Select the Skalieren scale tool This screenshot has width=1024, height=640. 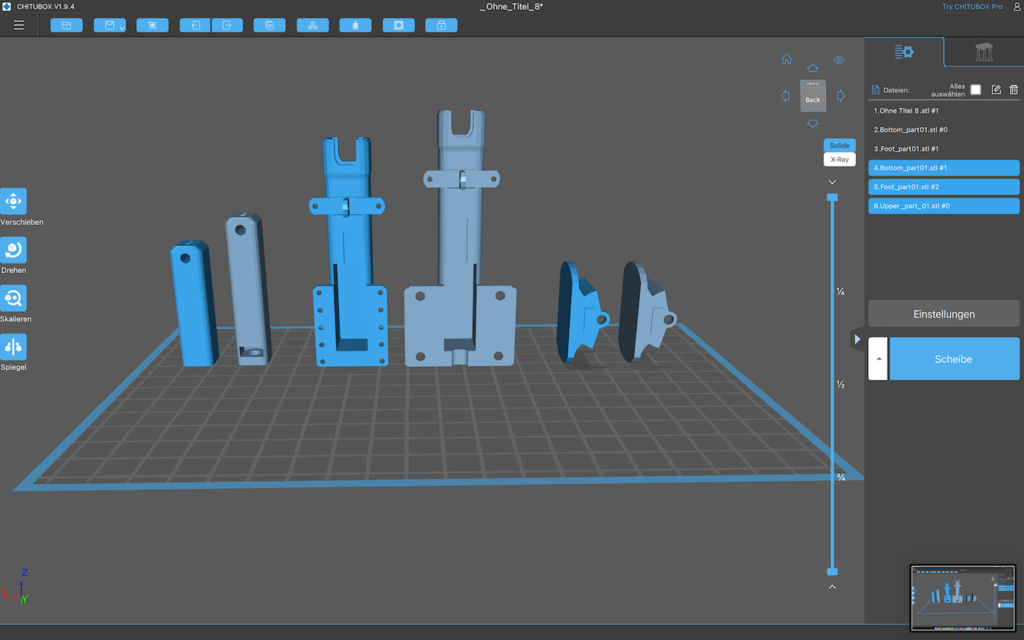tap(14, 298)
